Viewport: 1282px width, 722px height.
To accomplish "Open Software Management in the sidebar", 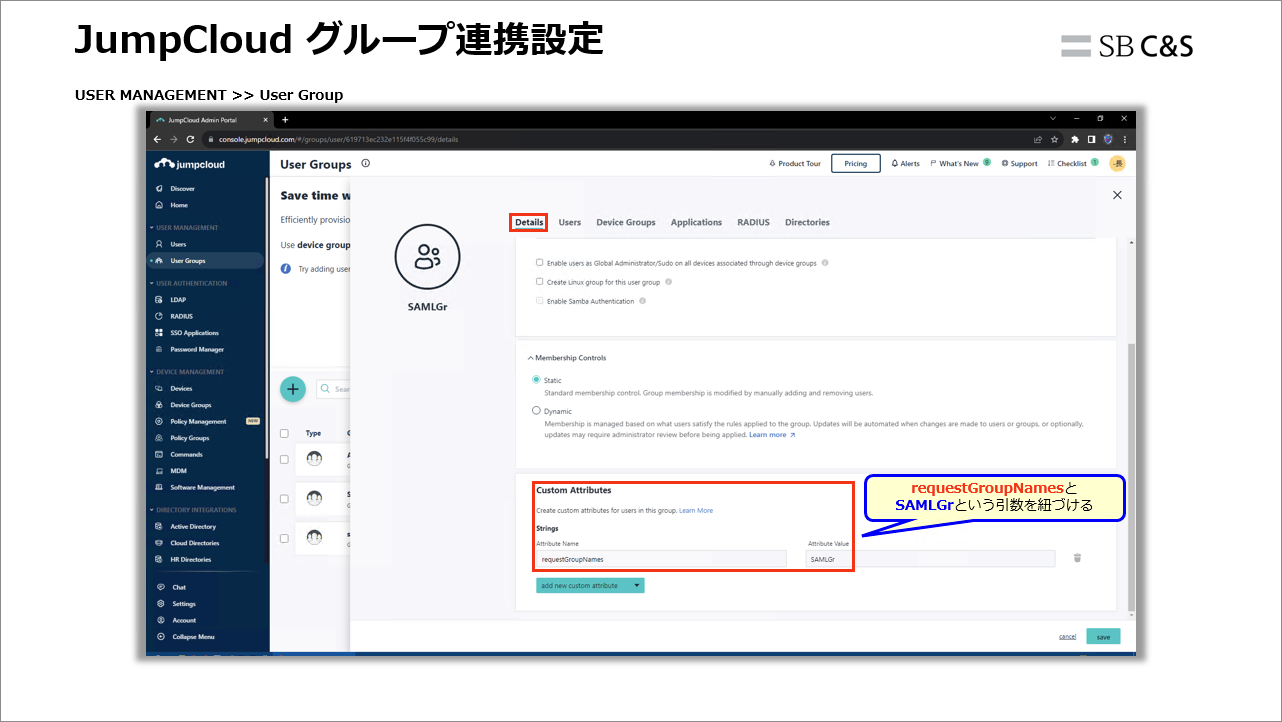I will click(x=202, y=488).
